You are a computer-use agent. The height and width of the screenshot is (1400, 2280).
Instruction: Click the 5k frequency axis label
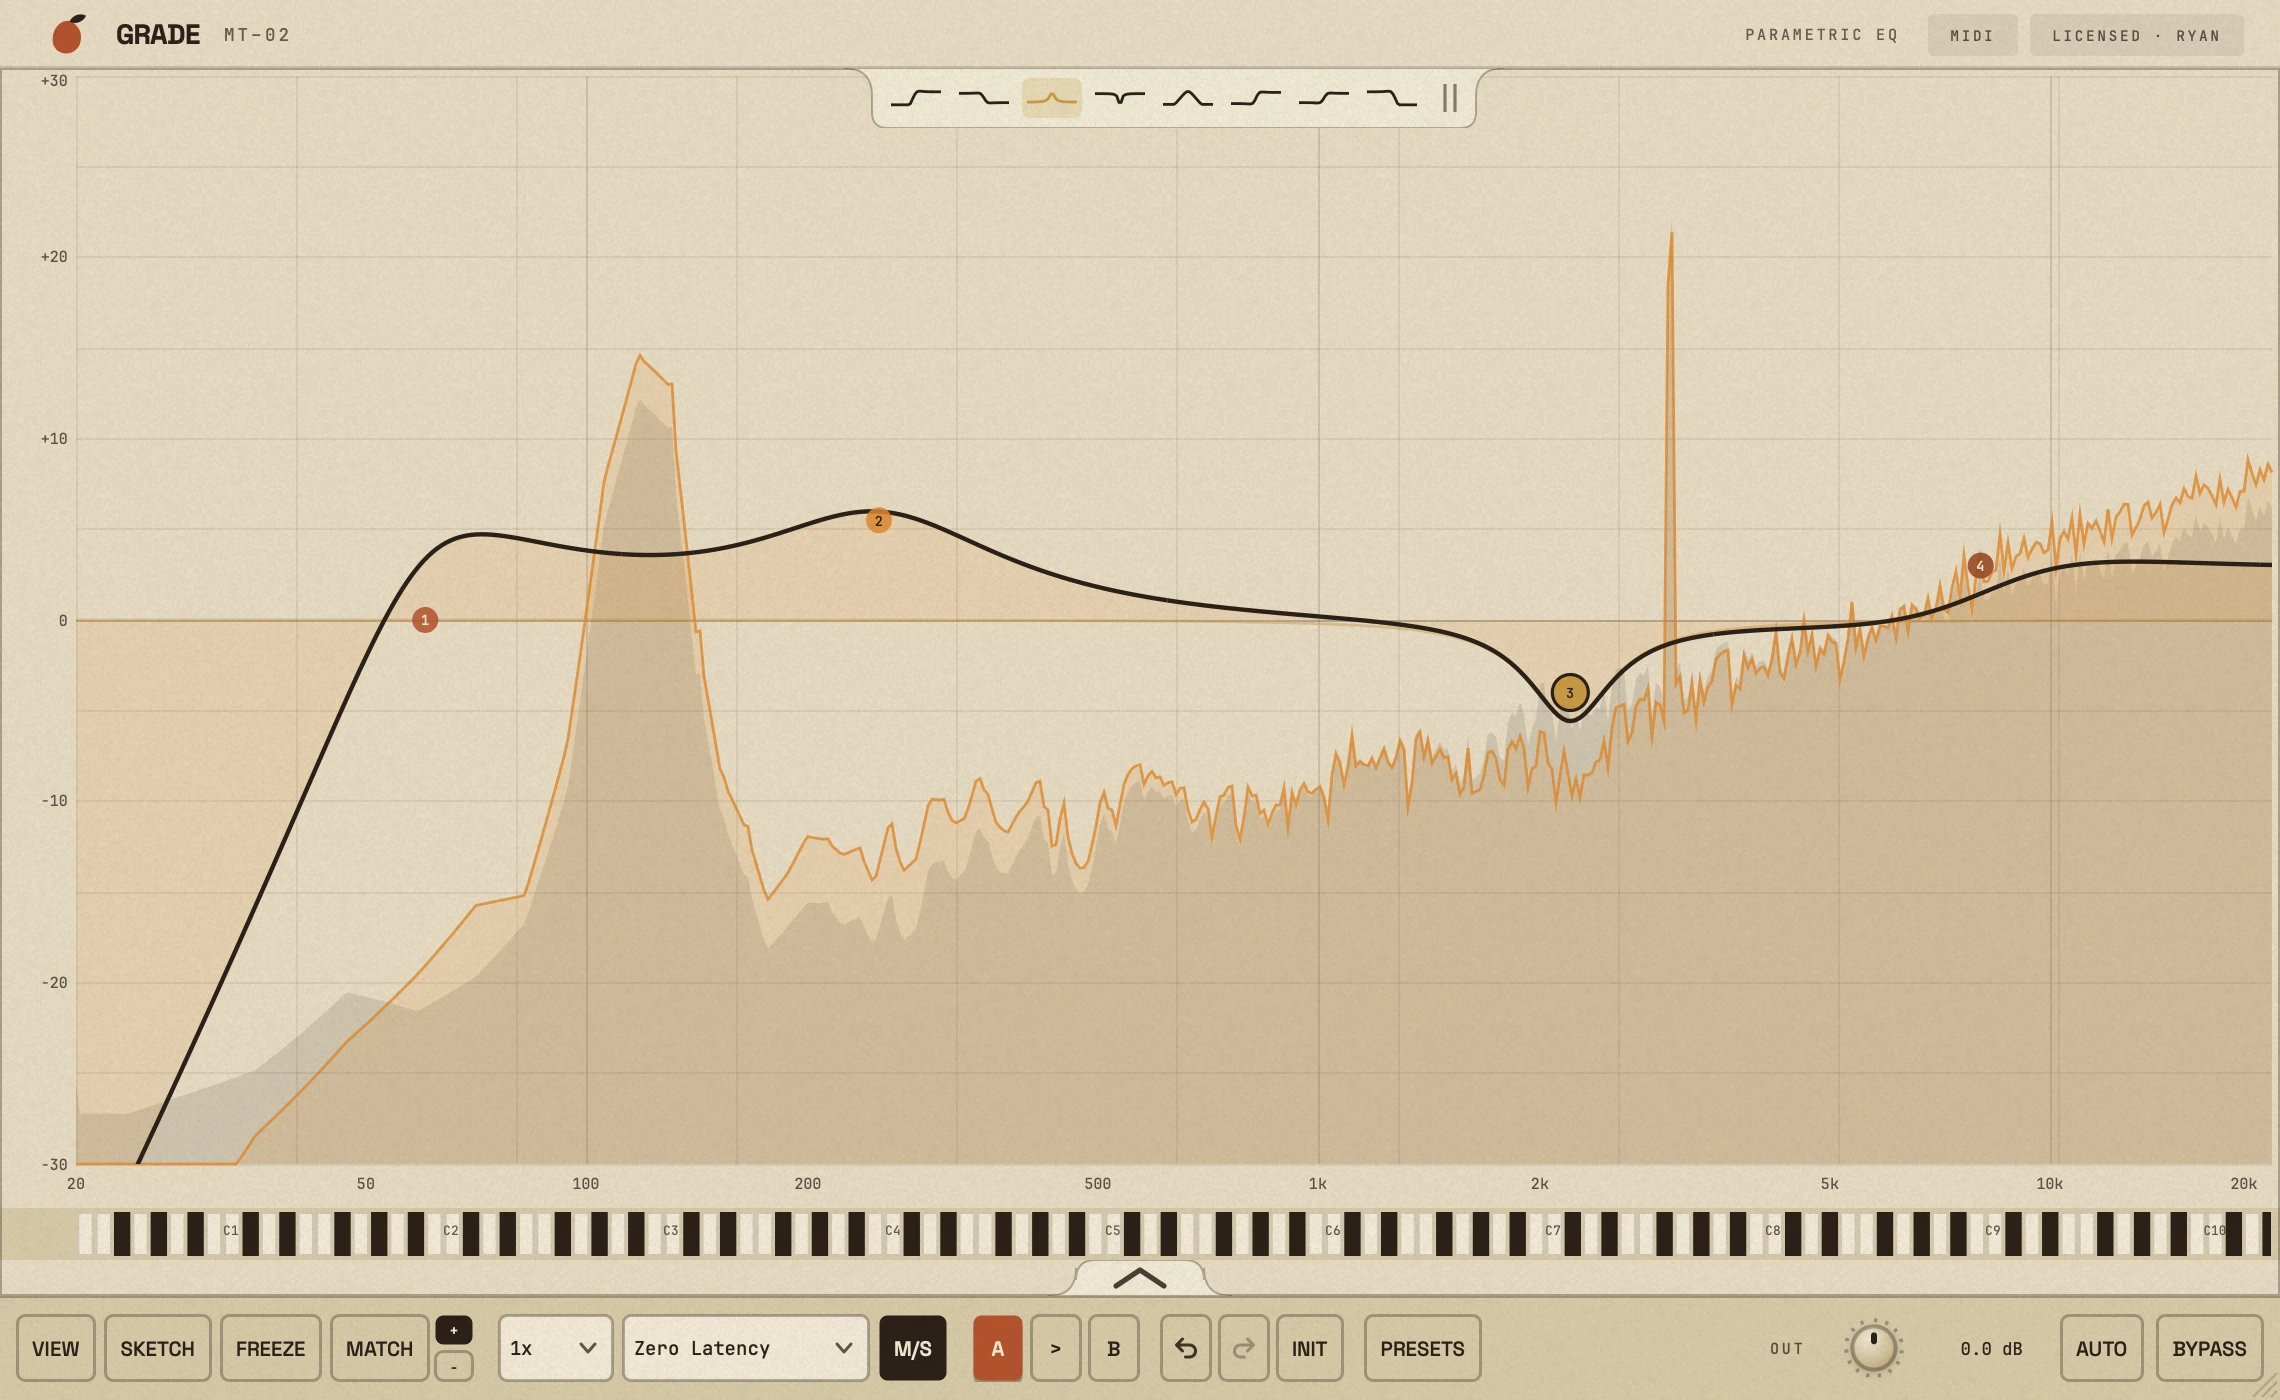pos(1830,1184)
